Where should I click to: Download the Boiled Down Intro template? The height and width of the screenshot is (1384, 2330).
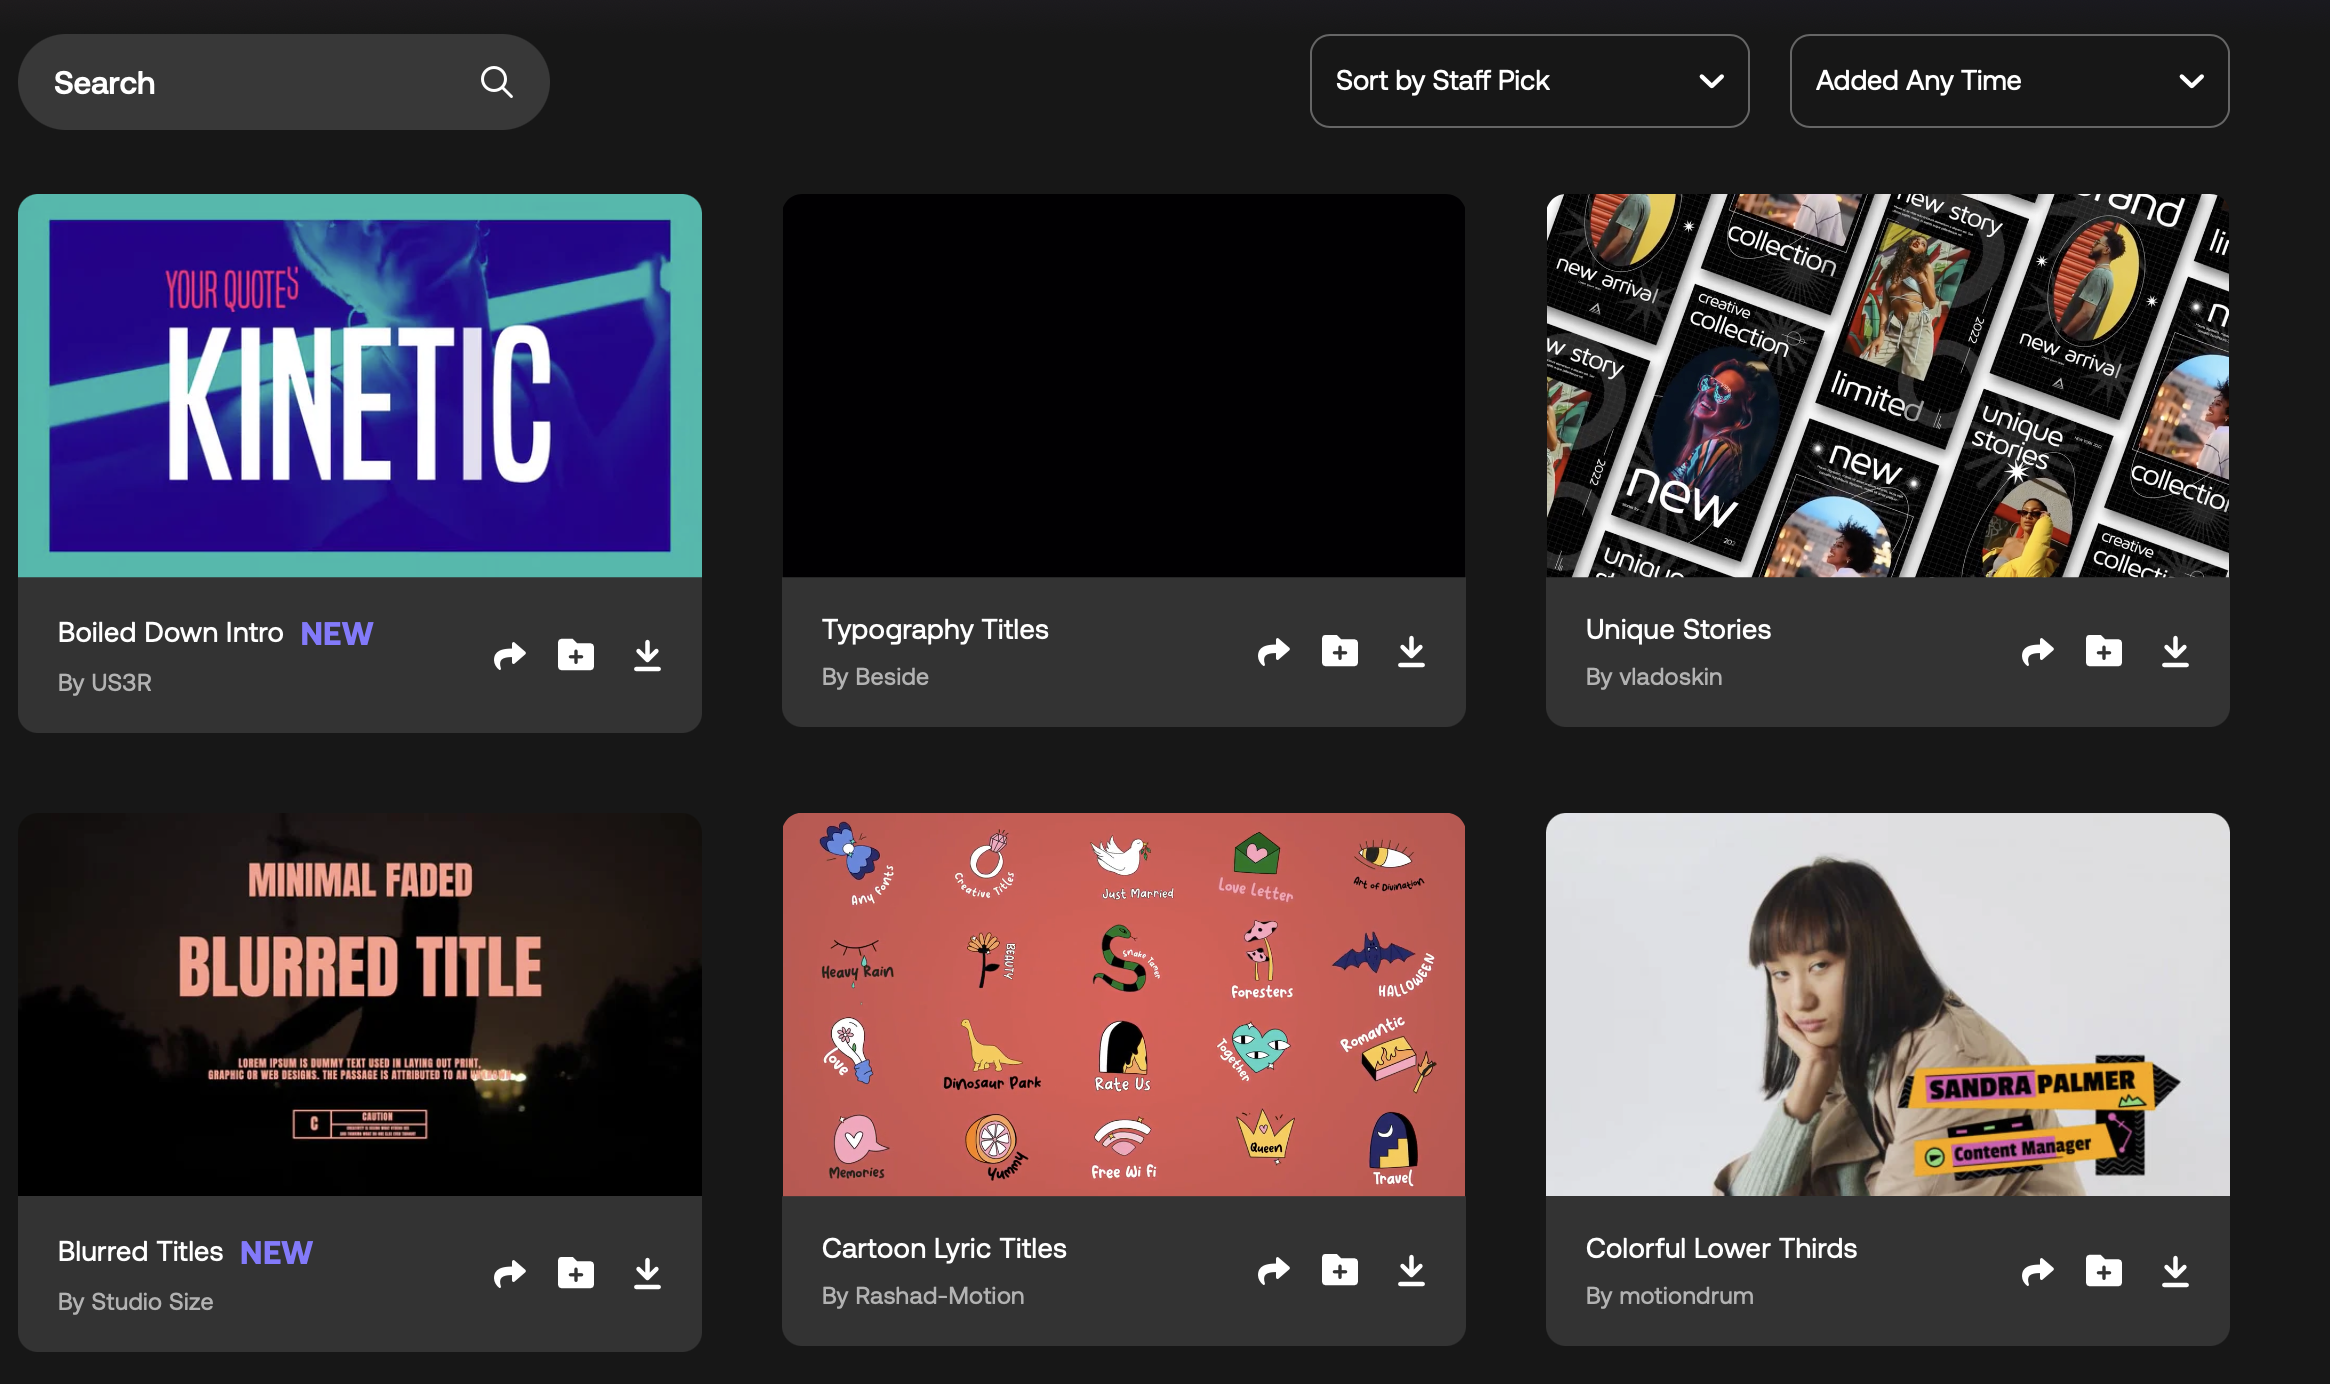[x=647, y=656]
